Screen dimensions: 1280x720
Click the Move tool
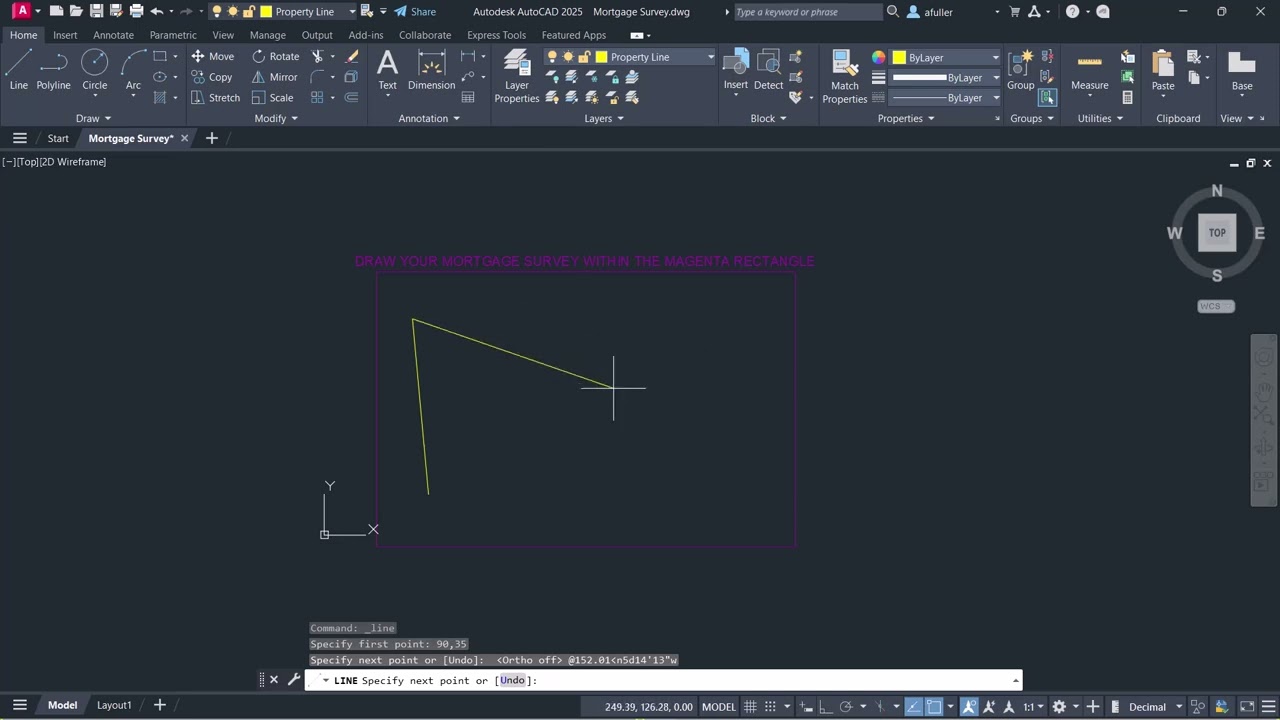212,56
